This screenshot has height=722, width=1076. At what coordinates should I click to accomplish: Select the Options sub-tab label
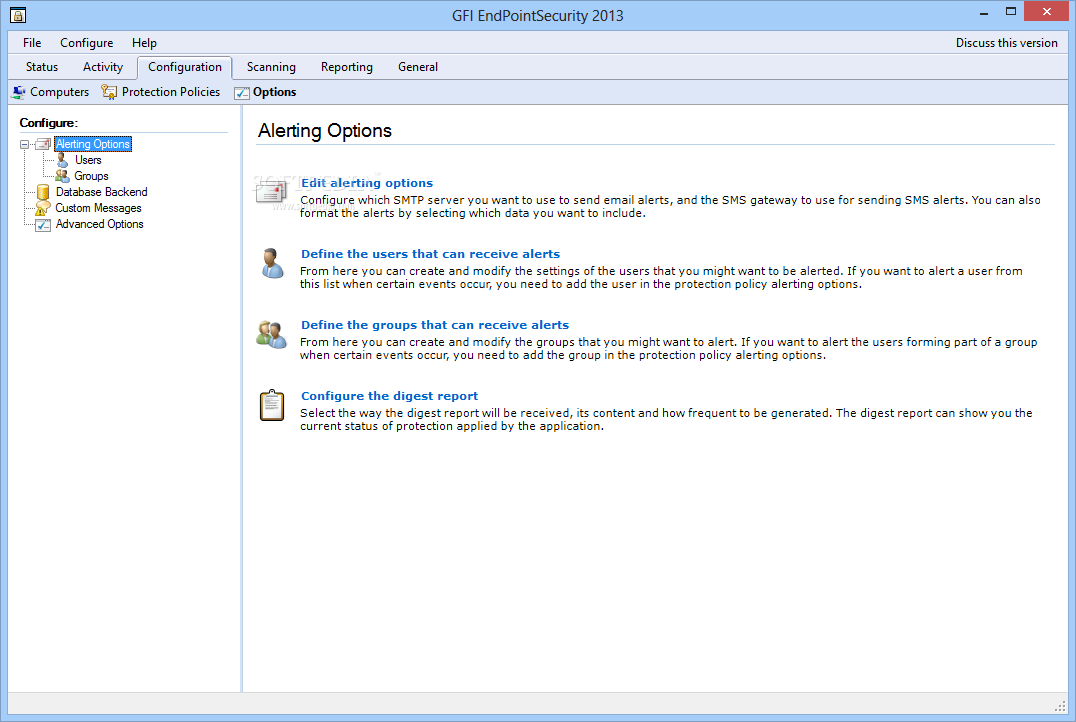point(274,92)
